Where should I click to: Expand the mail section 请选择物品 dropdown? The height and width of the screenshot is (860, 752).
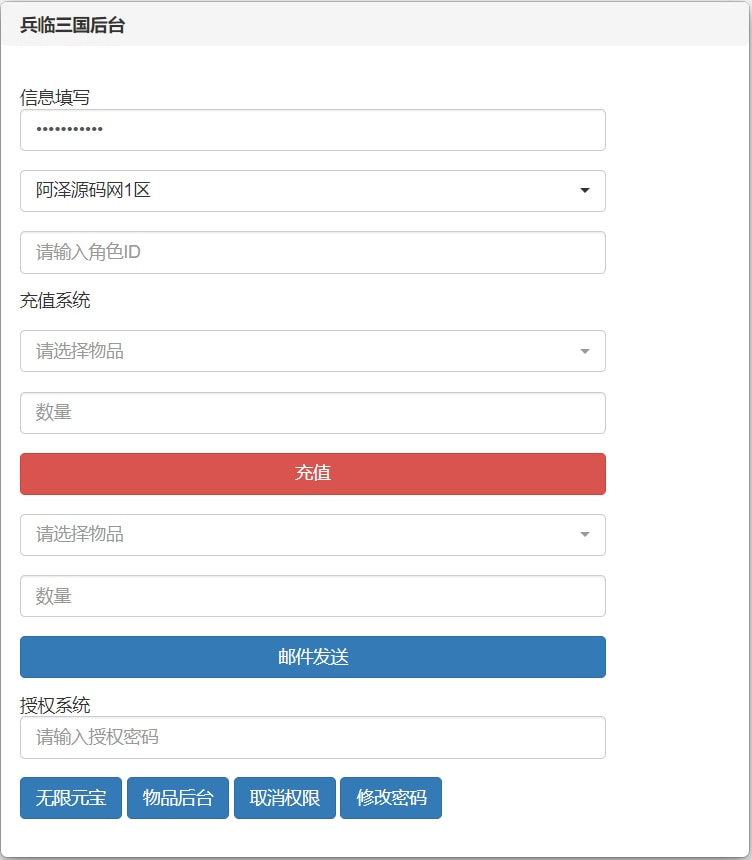click(x=312, y=535)
